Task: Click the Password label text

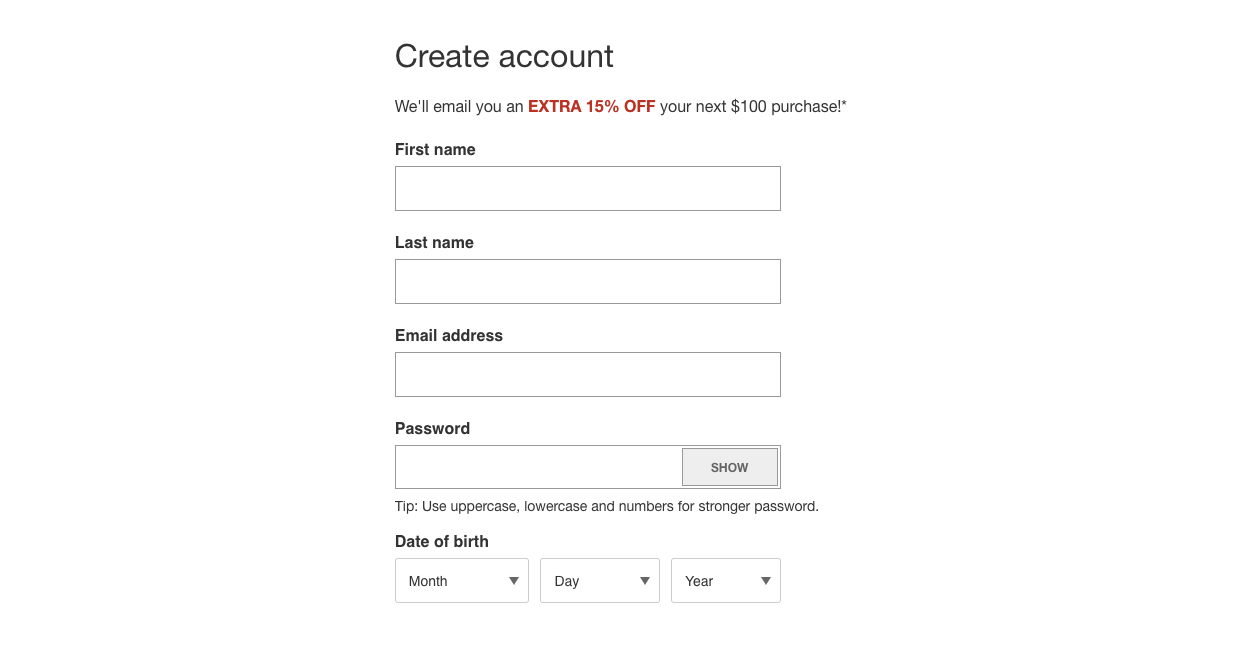Action: coord(432,429)
